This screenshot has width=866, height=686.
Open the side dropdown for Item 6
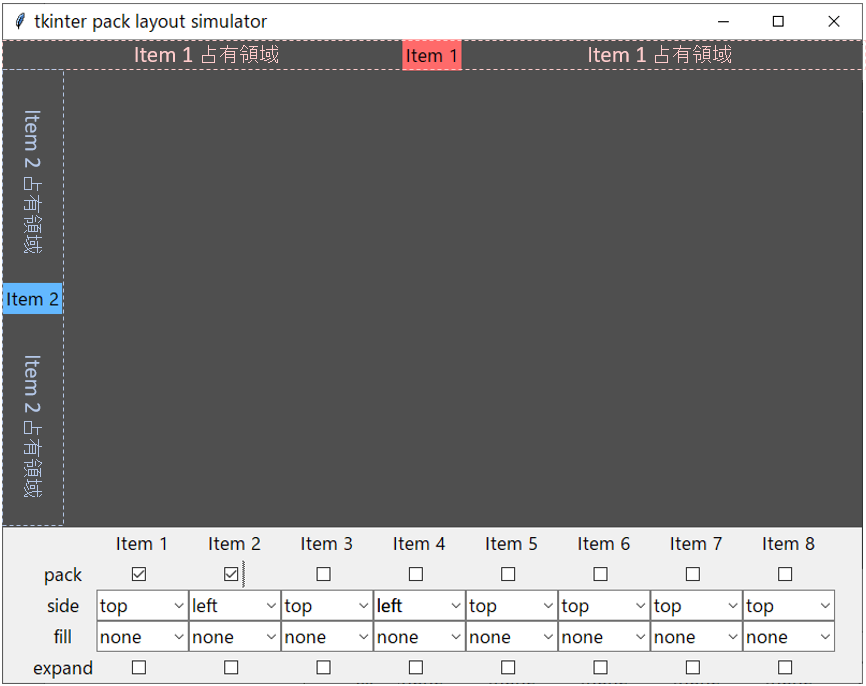pyautogui.click(x=604, y=606)
